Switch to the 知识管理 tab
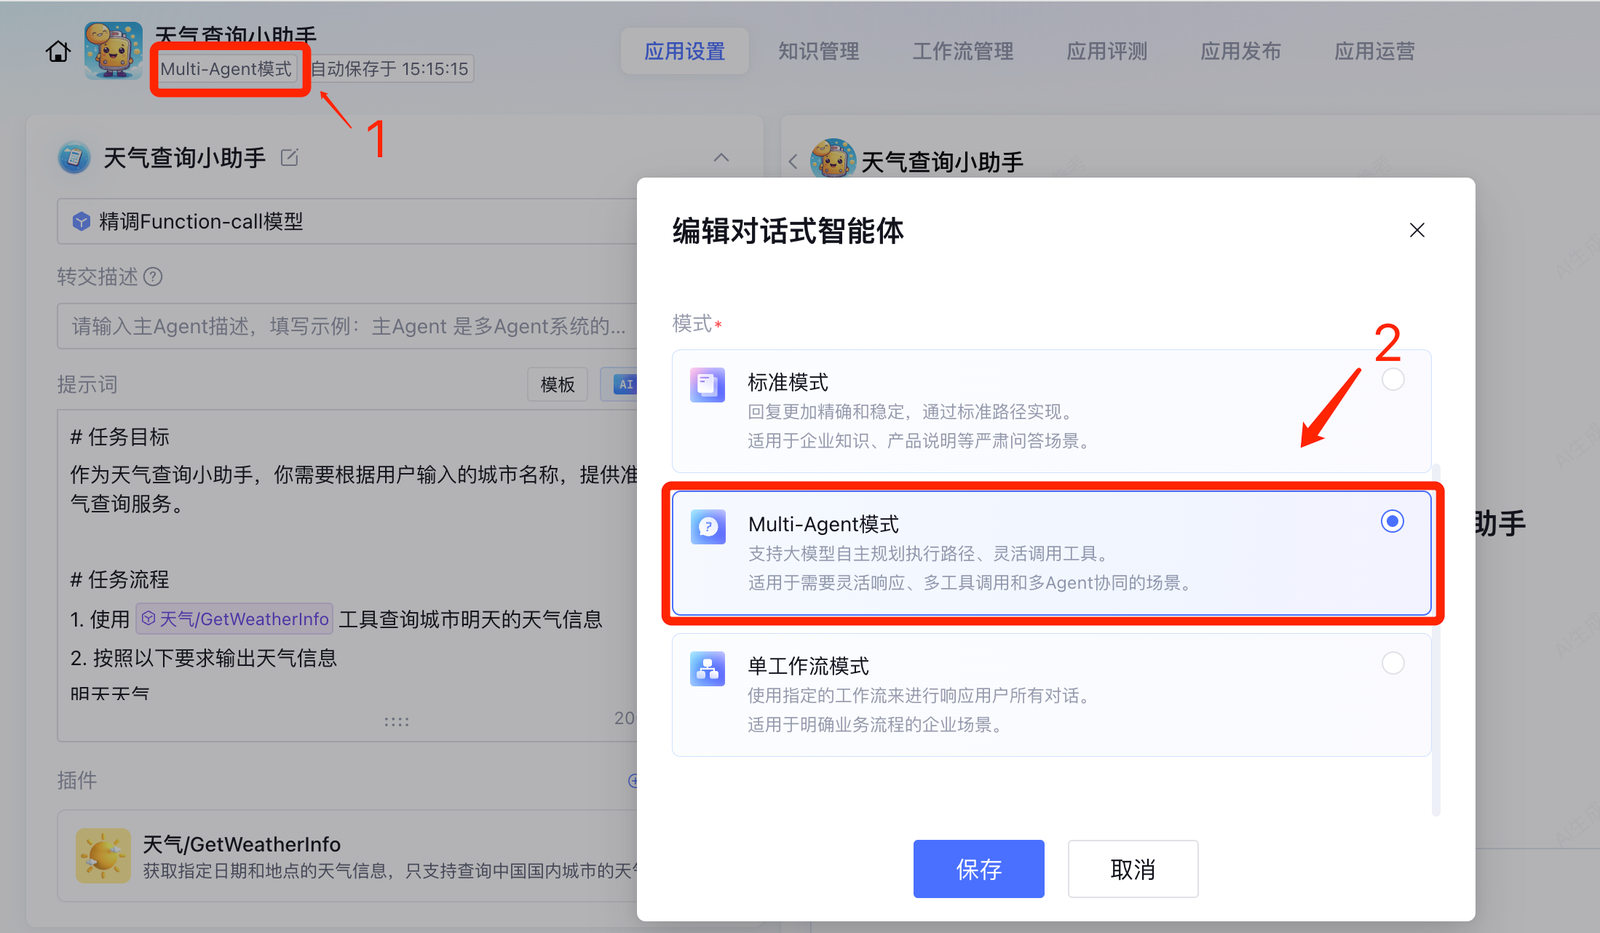The width and height of the screenshot is (1600, 933). 818,51
